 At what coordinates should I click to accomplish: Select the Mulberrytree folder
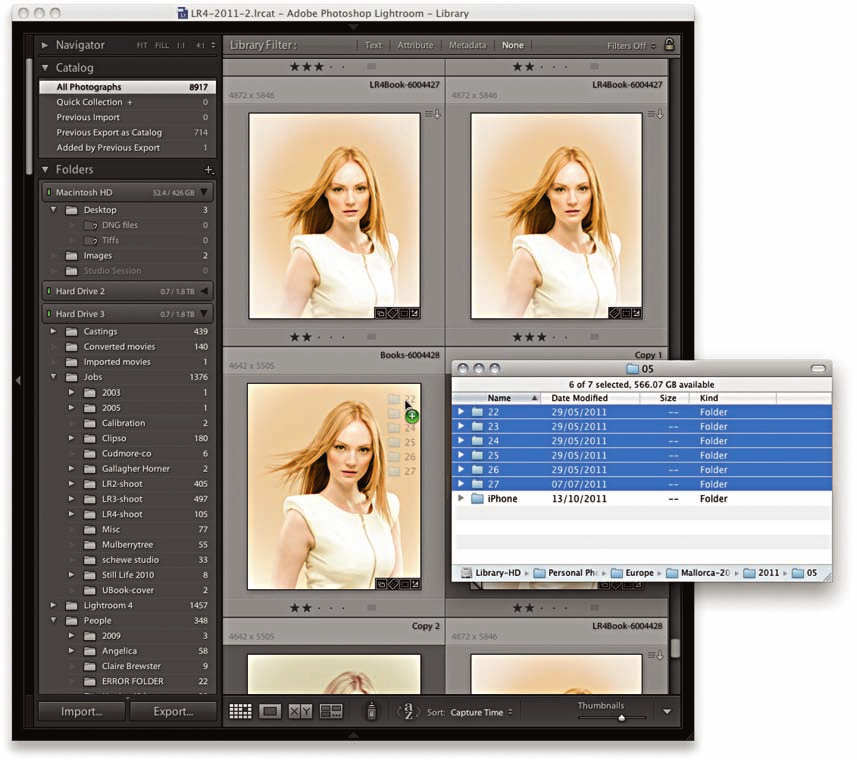(x=128, y=545)
